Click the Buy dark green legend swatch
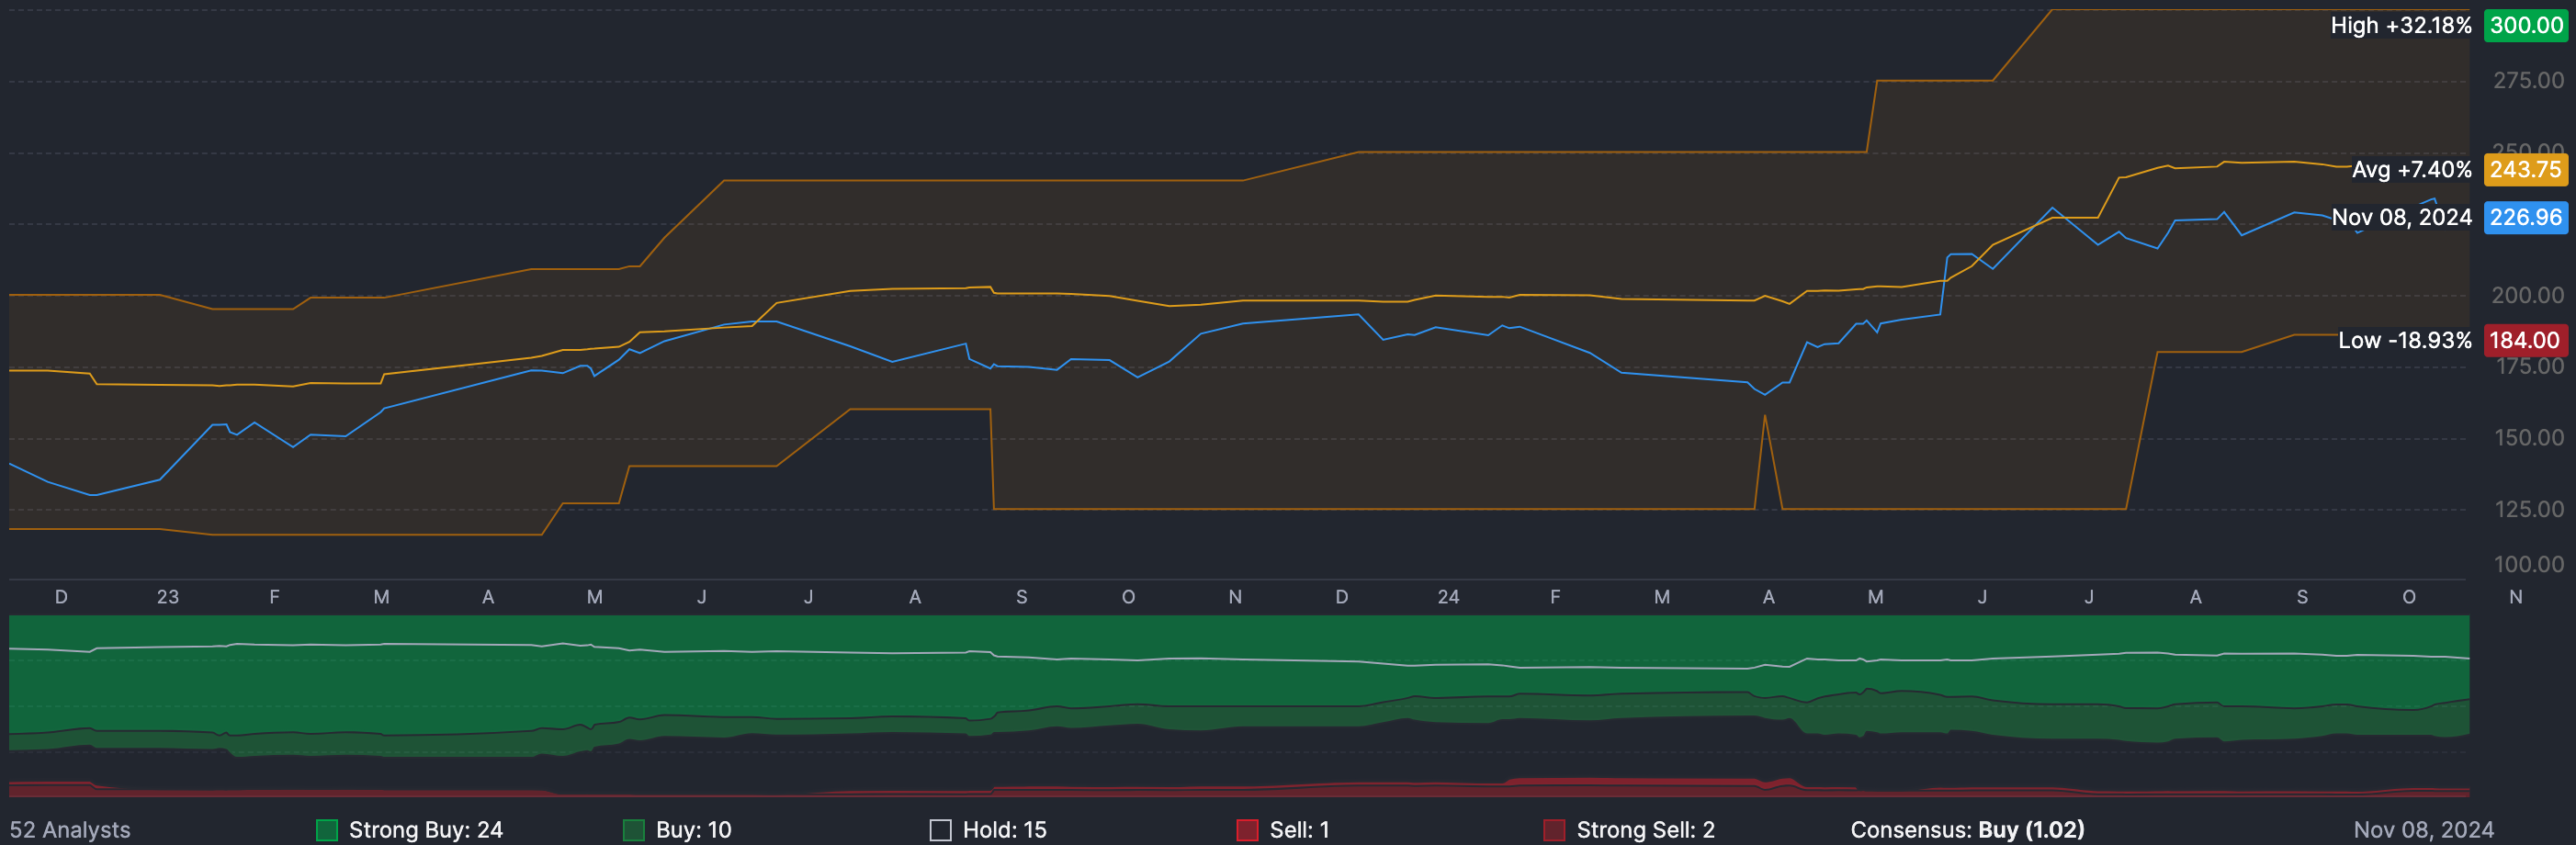The width and height of the screenshot is (2576, 845). pos(633,830)
